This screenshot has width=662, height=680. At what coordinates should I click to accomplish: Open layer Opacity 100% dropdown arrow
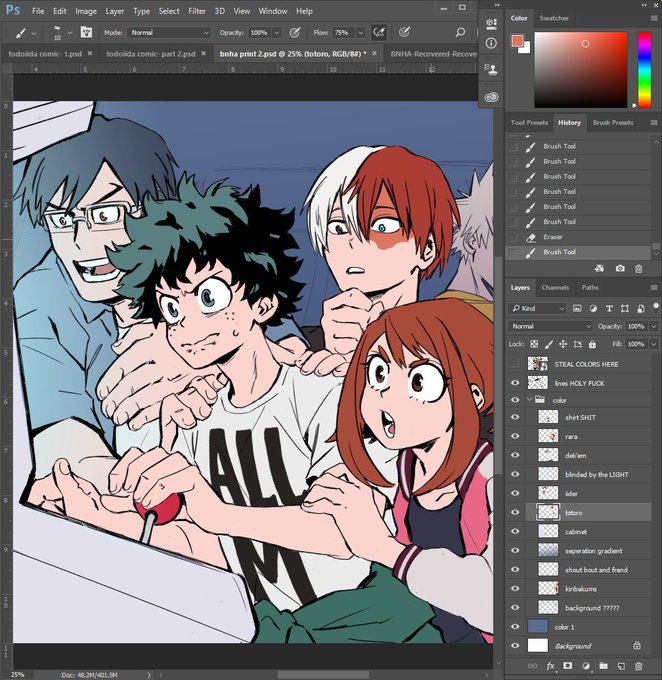[x=653, y=326]
